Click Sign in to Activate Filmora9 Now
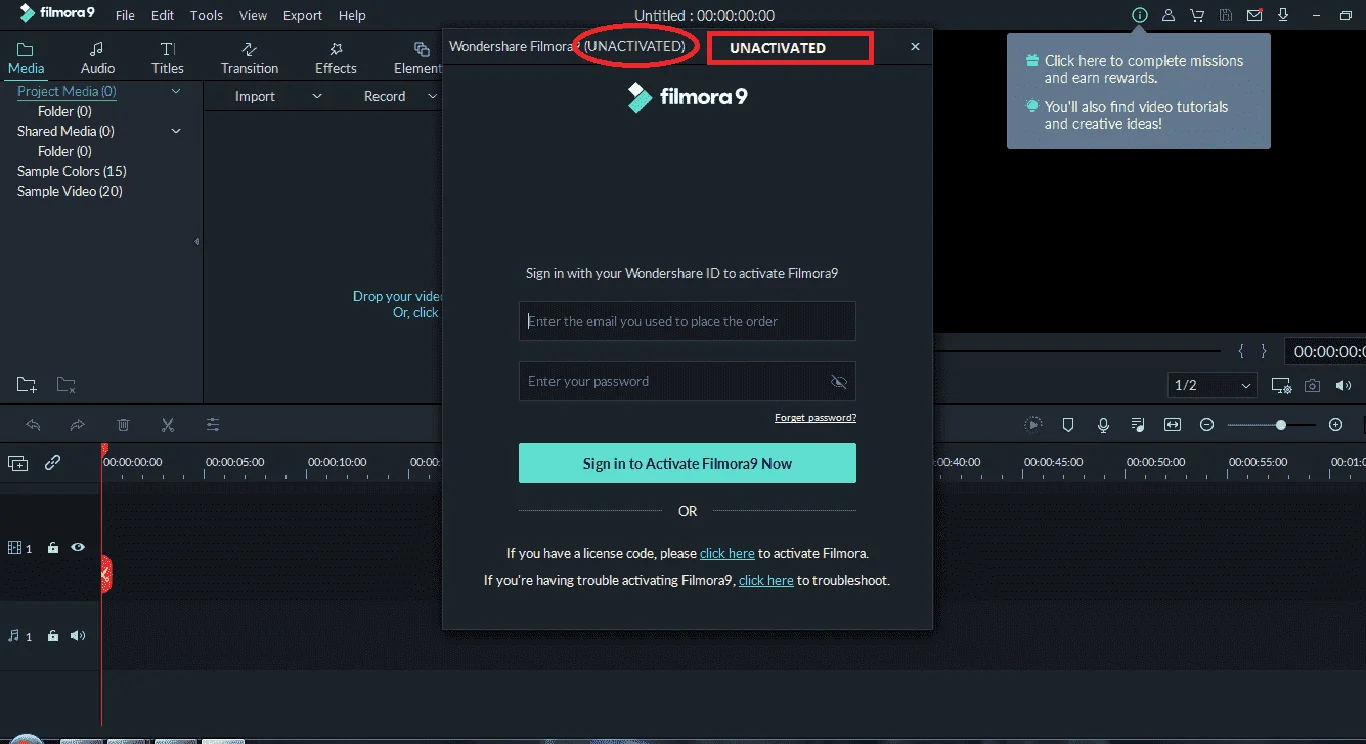This screenshot has height=744, width=1366. click(687, 463)
